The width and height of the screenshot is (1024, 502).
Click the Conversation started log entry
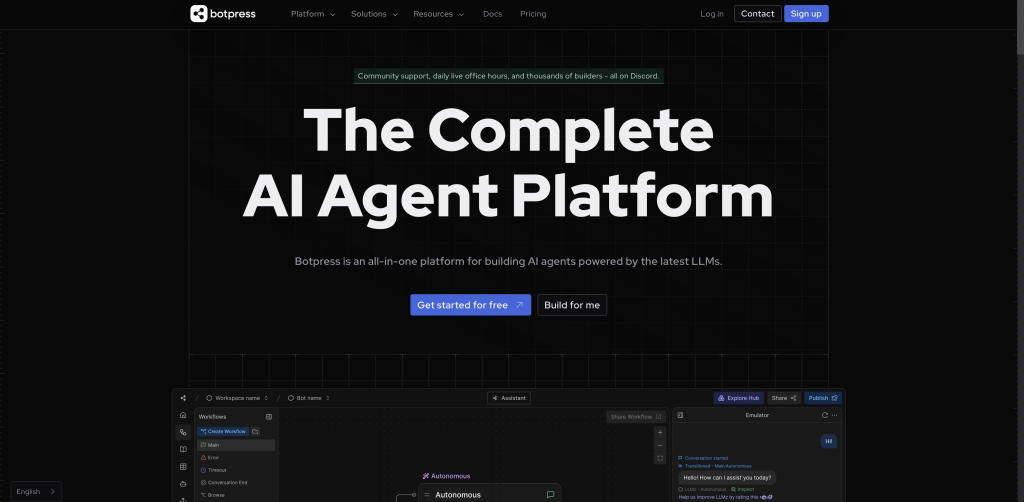[703, 458]
